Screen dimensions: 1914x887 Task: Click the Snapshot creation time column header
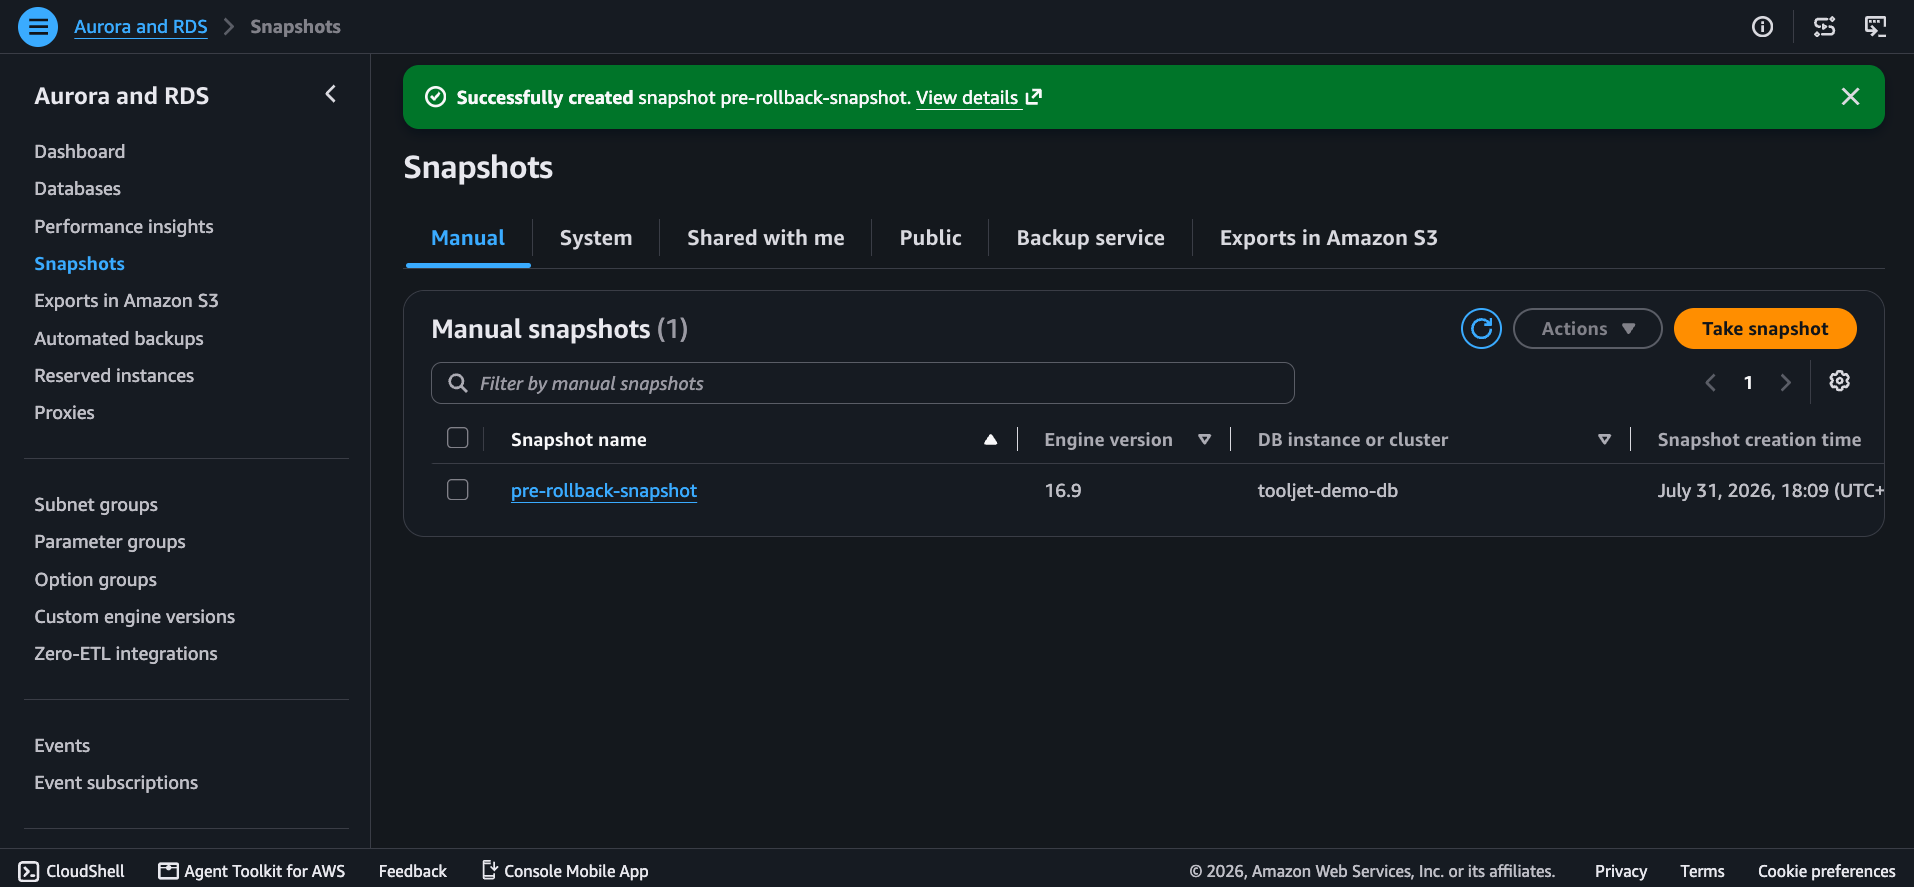(1759, 439)
